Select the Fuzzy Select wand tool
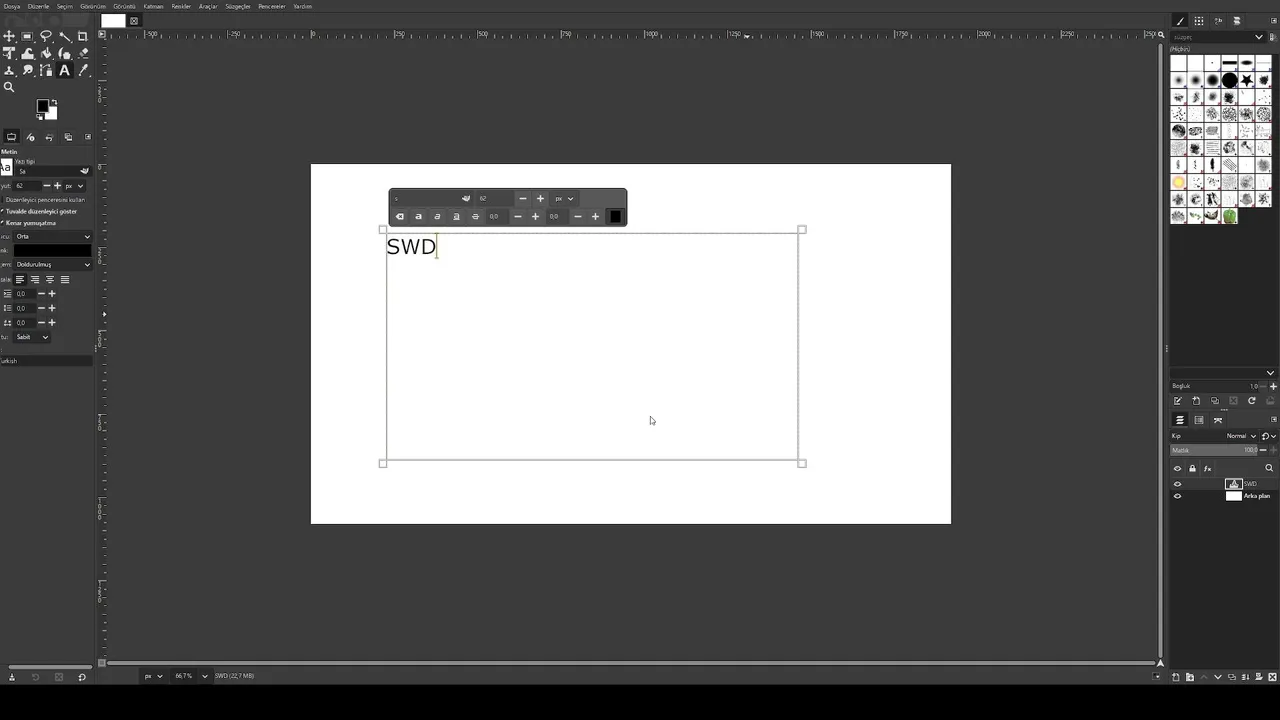1280x720 pixels. [65, 36]
